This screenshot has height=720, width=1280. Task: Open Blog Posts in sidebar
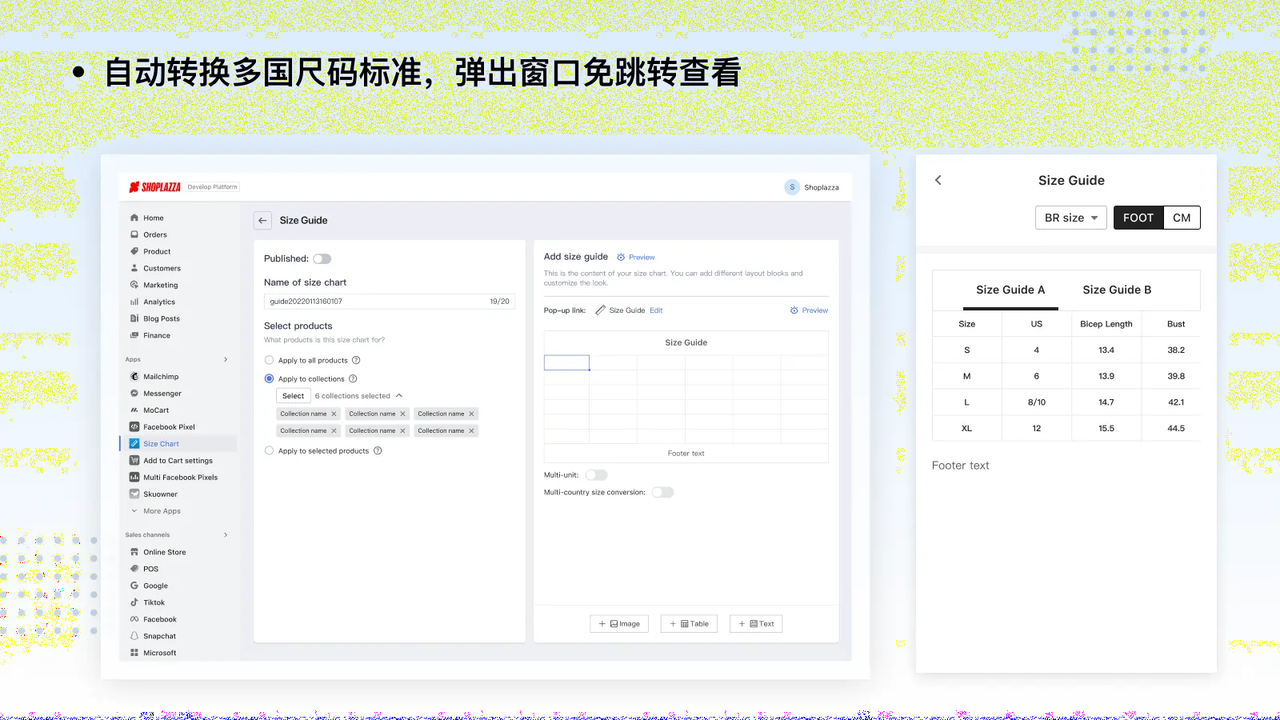coord(161,319)
